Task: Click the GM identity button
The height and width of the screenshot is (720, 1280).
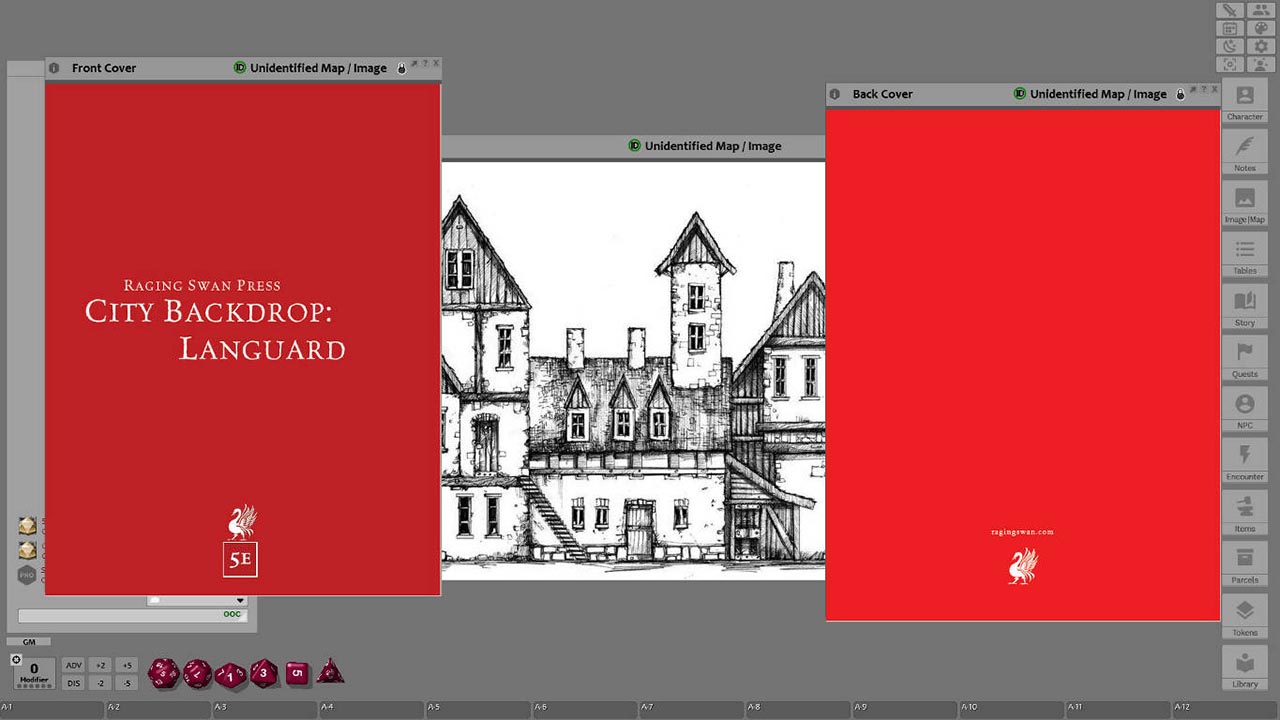Action: pos(29,641)
